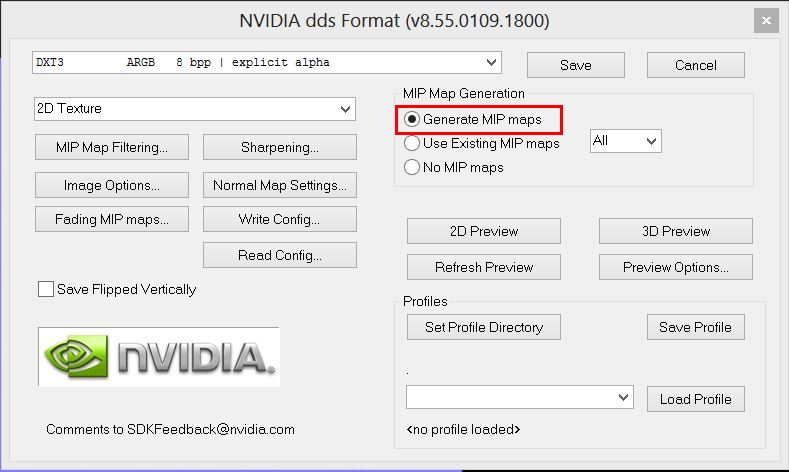Click the Load Profile button

click(x=695, y=399)
